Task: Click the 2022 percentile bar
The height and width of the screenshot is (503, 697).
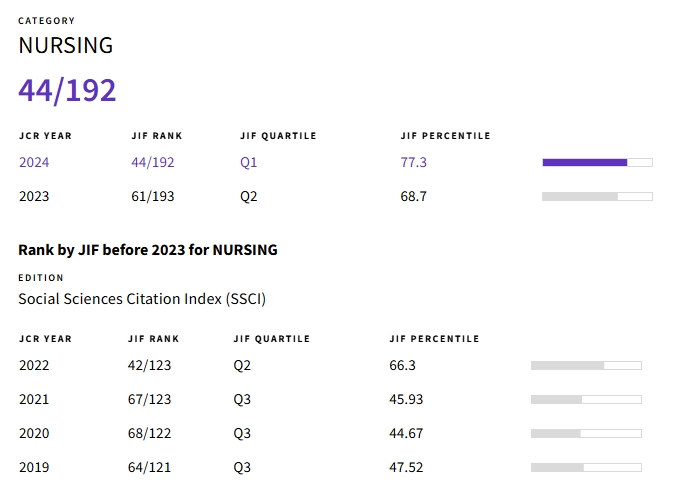Action: (x=586, y=365)
